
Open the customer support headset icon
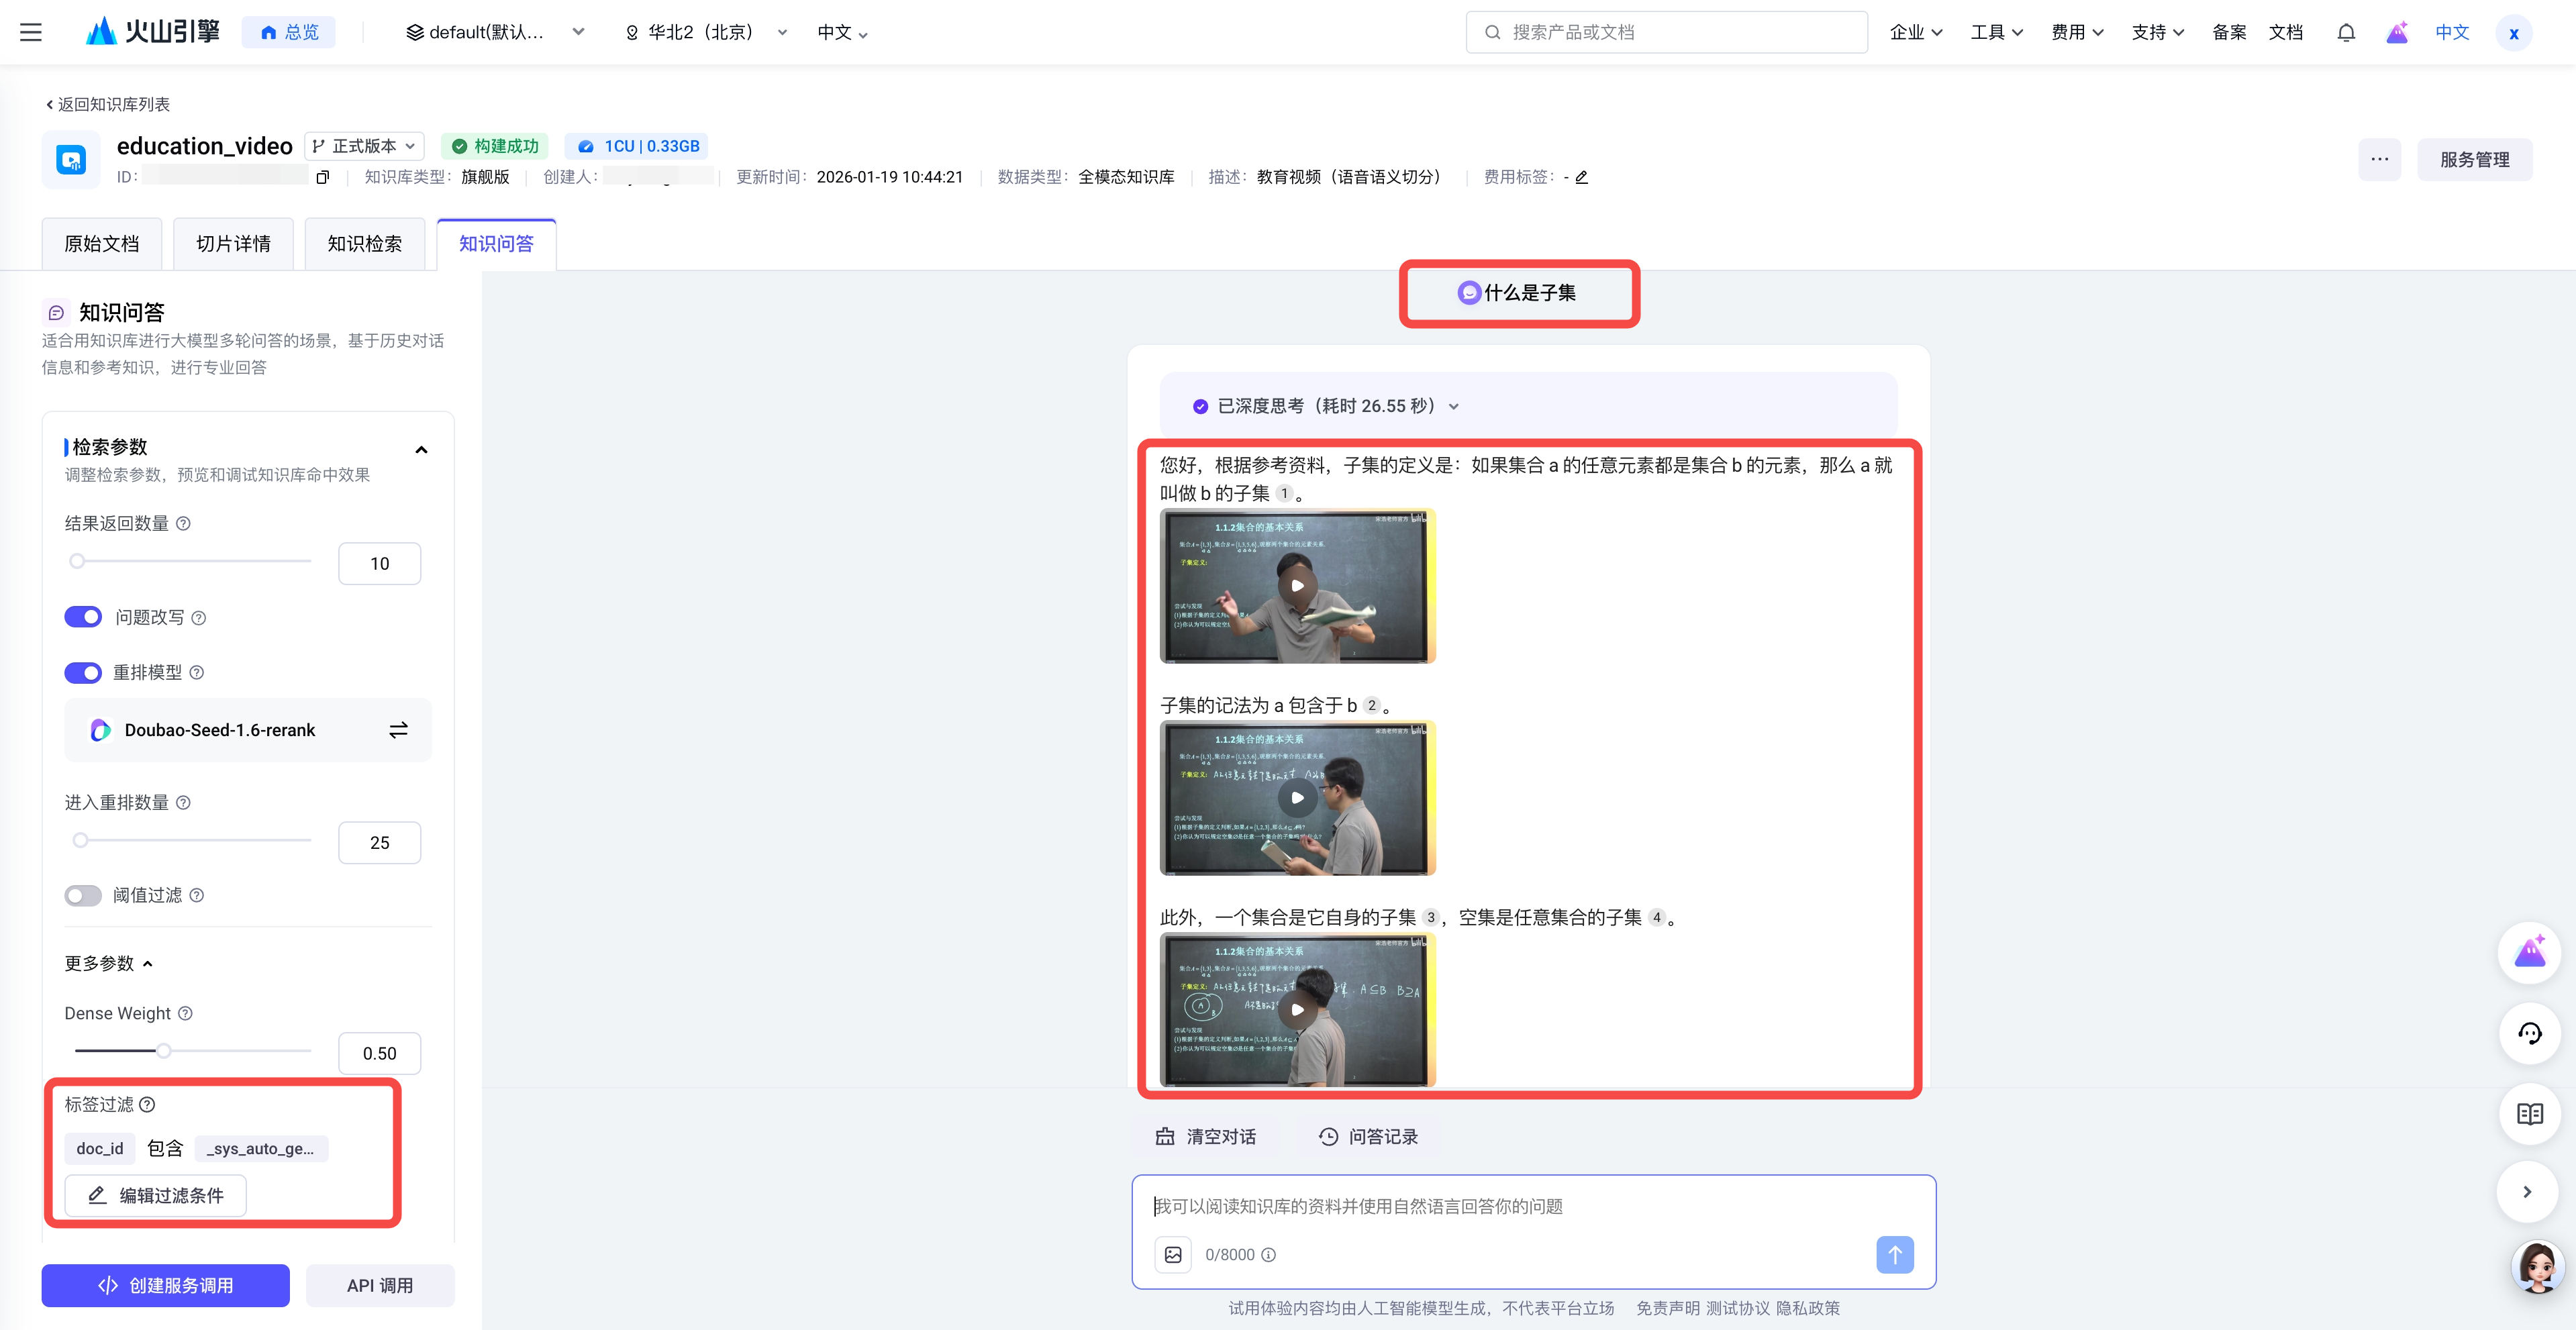[2529, 1033]
